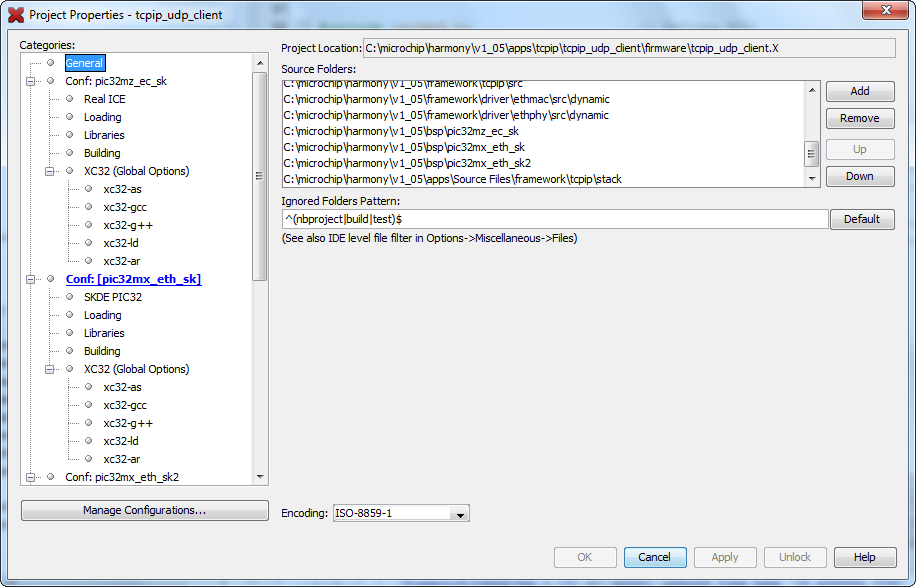Click the Ignored Folders Pattern field

(555, 219)
